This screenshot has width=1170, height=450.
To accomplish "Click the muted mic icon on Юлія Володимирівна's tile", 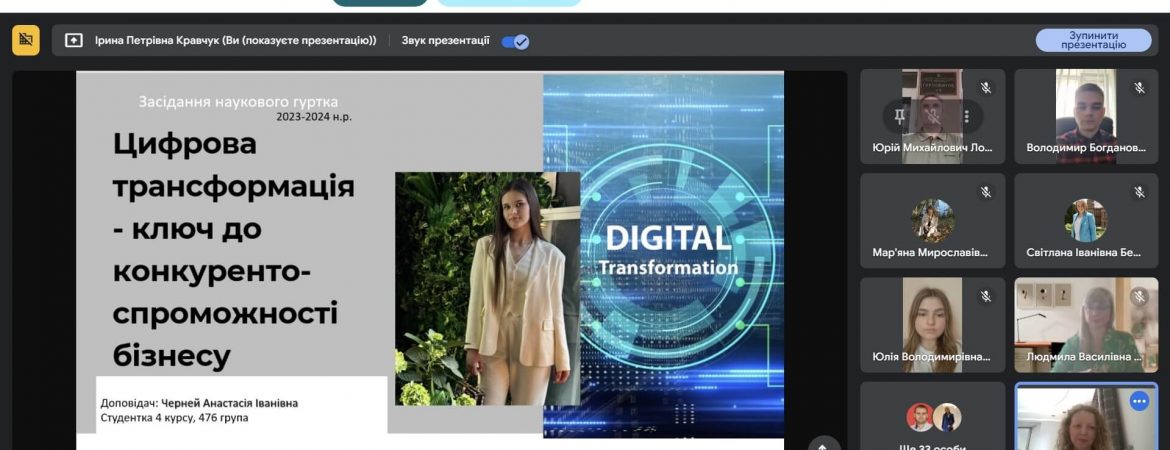I will (x=986, y=296).
